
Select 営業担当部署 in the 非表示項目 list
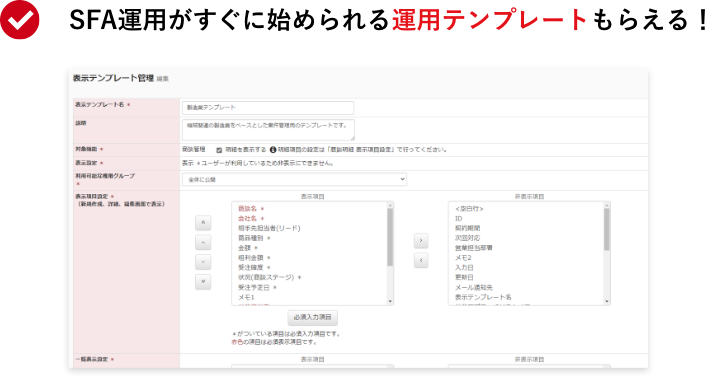point(474,248)
